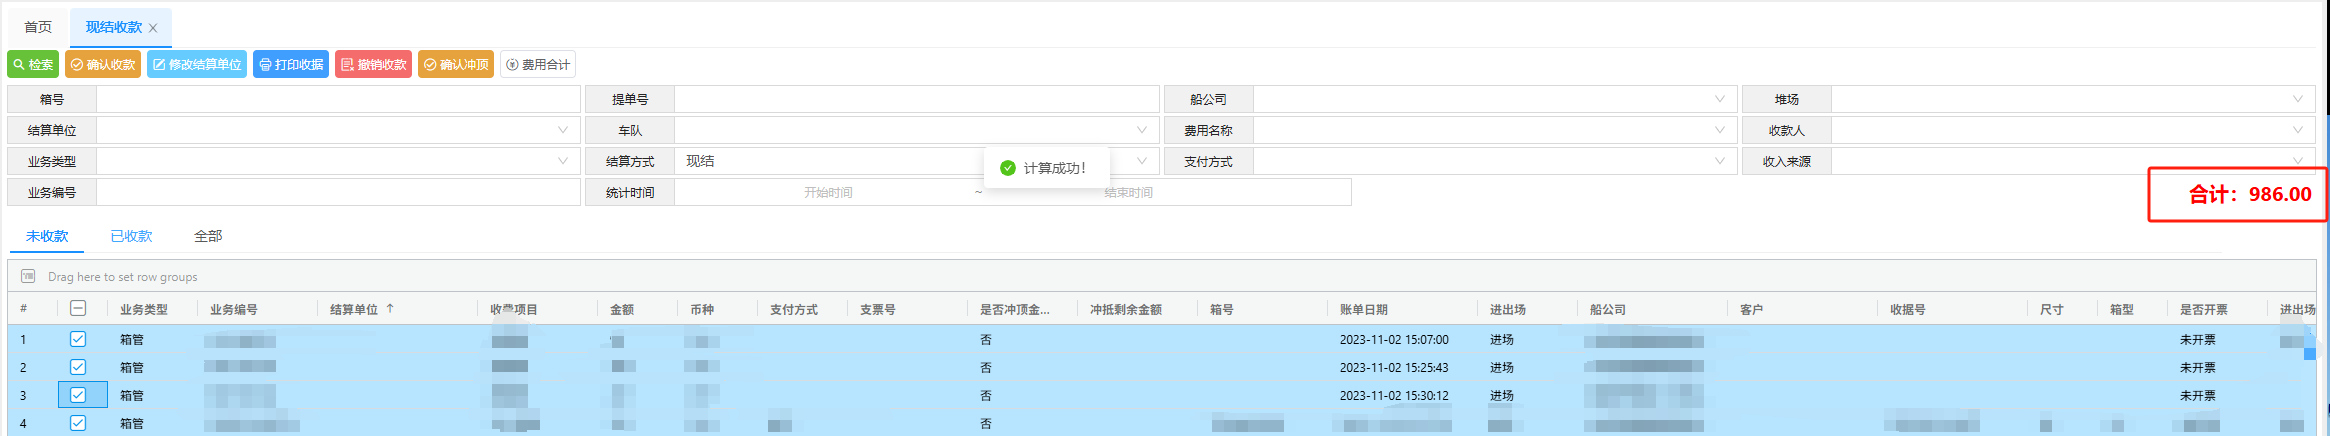This screenshot has width=2330, height=436.
Task: Switch to the 首页 tab
Action: 38,27
